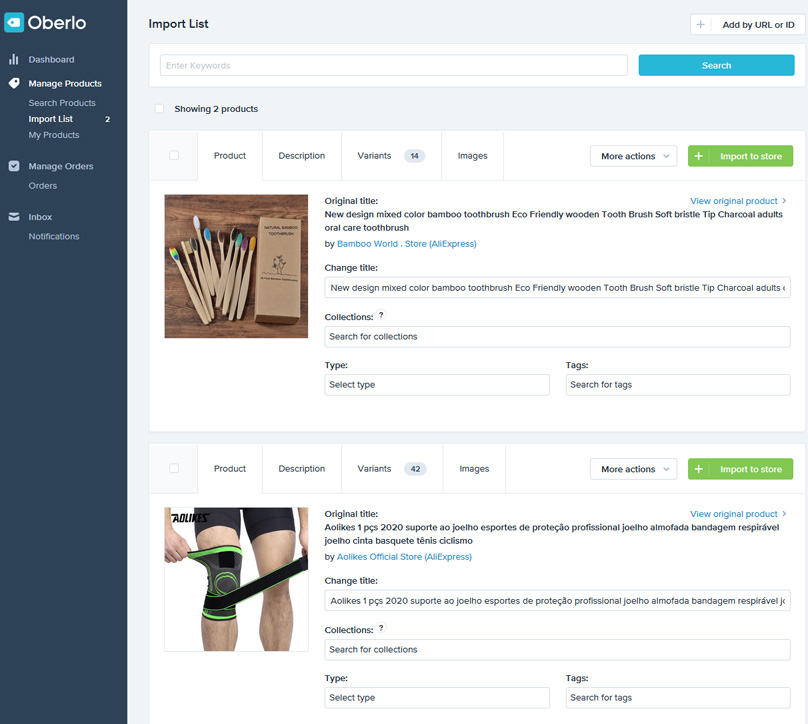Click the Manage Products tag icon
This screenshot has width=808, height=724.
[14, 84]
